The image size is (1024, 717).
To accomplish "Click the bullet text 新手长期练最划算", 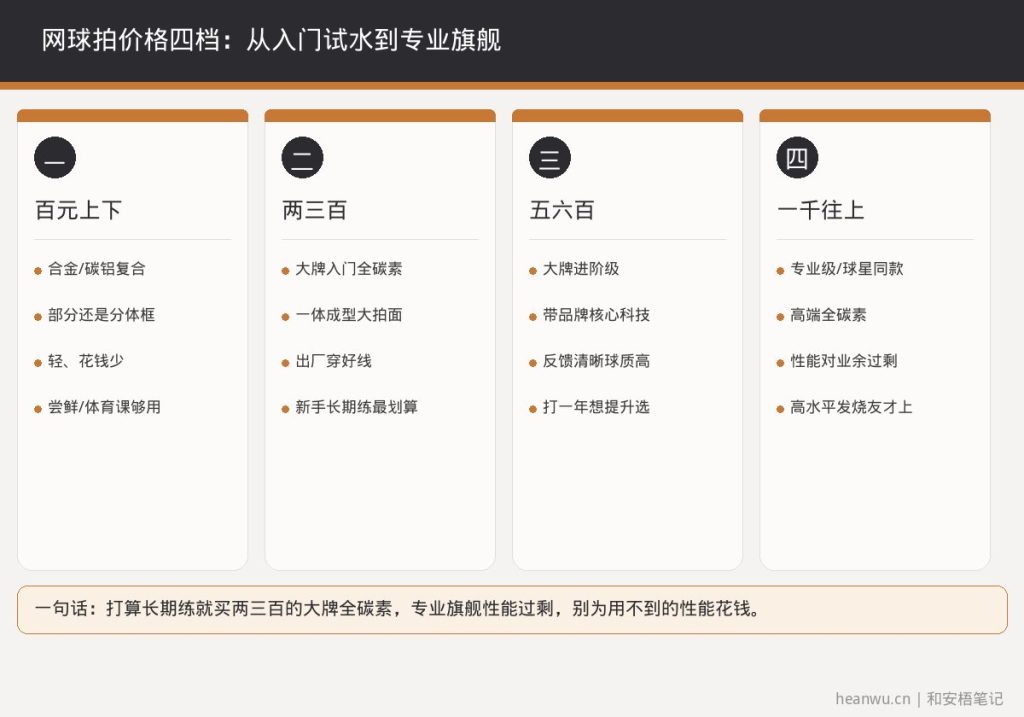I will tap(357, 407).
